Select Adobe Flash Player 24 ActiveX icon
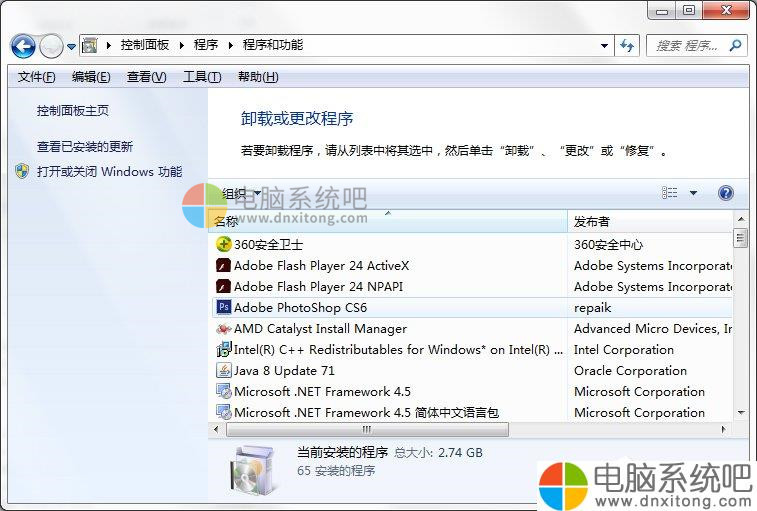 pyautogui.click(x=224, y=265)
